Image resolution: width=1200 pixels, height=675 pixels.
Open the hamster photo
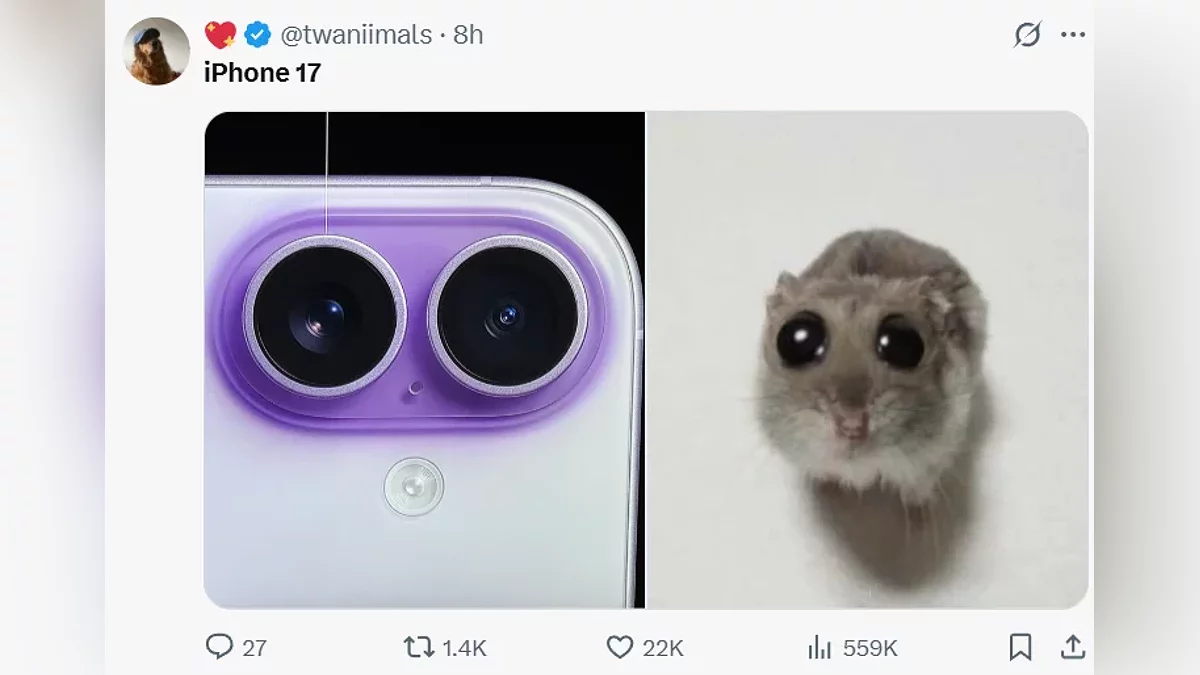[x=867, y=360]
